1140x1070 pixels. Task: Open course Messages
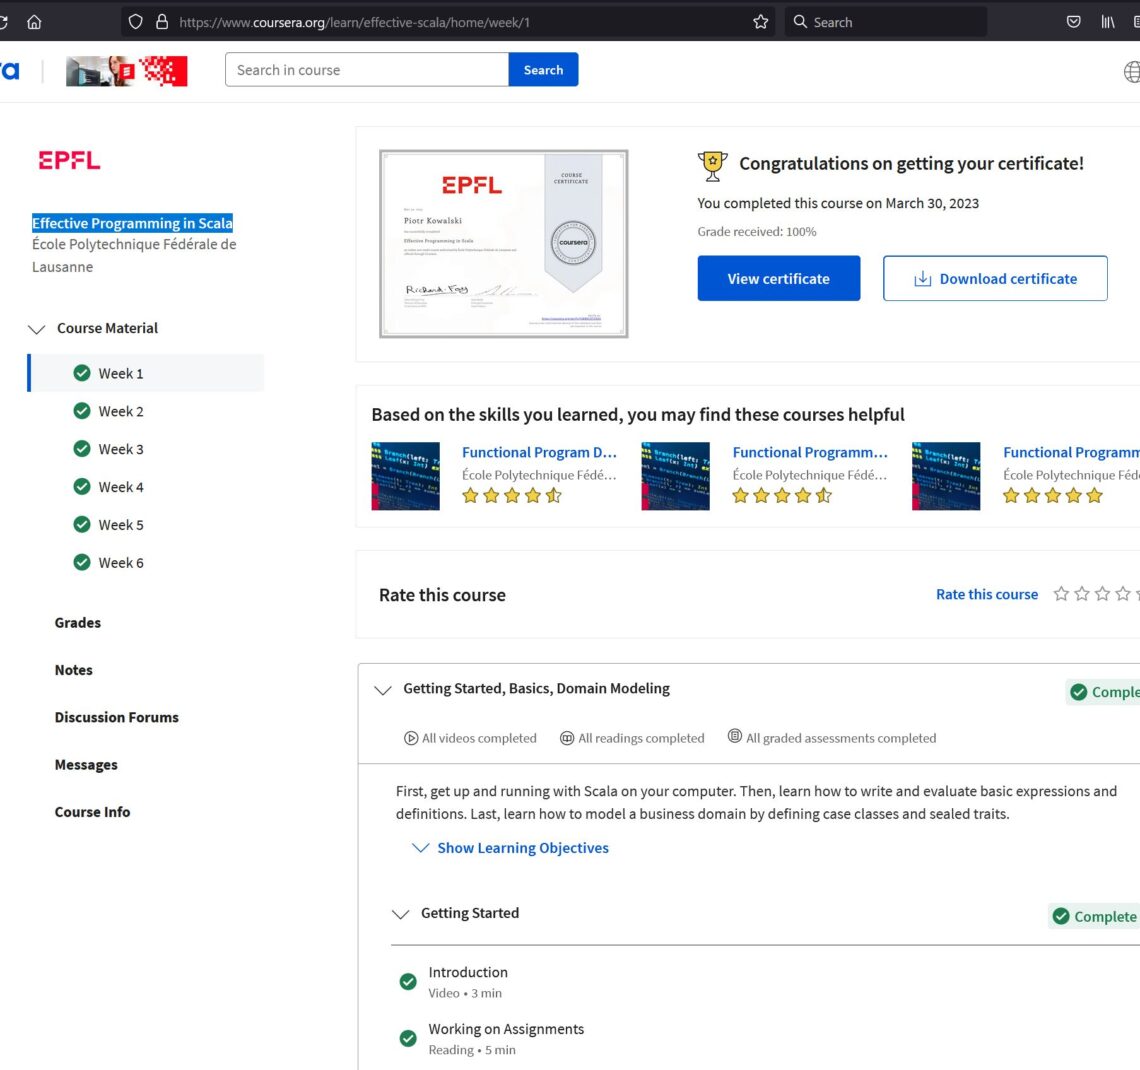point(86,764)
